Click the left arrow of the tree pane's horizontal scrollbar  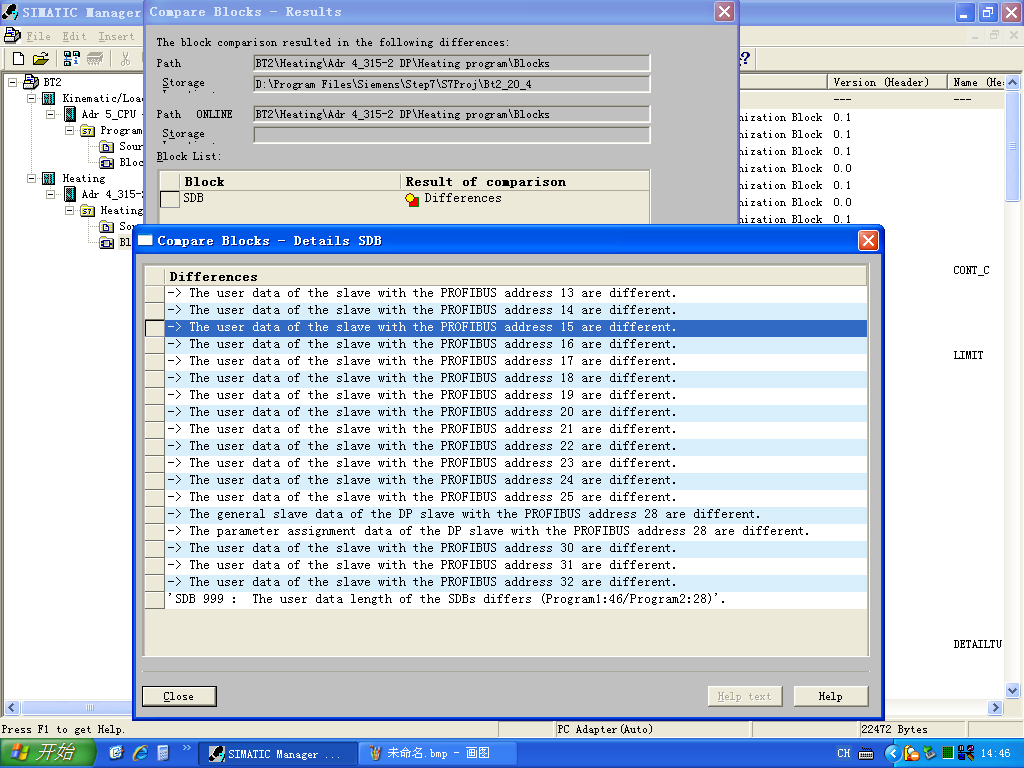click(12, 707)
